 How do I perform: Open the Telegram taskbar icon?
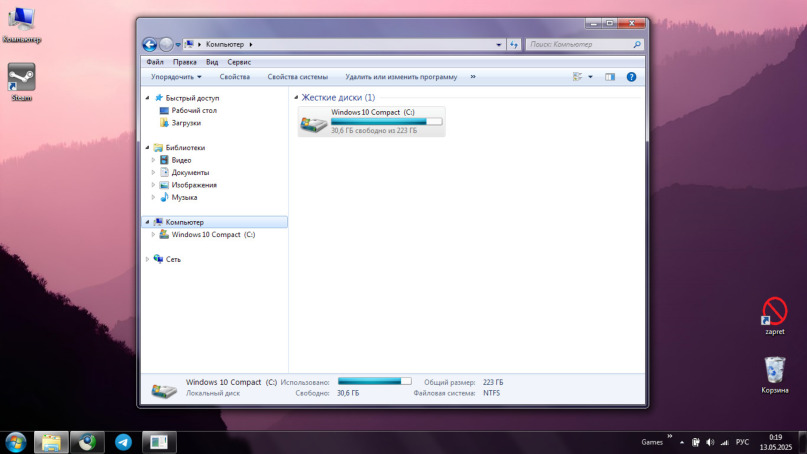coord(123,442)
